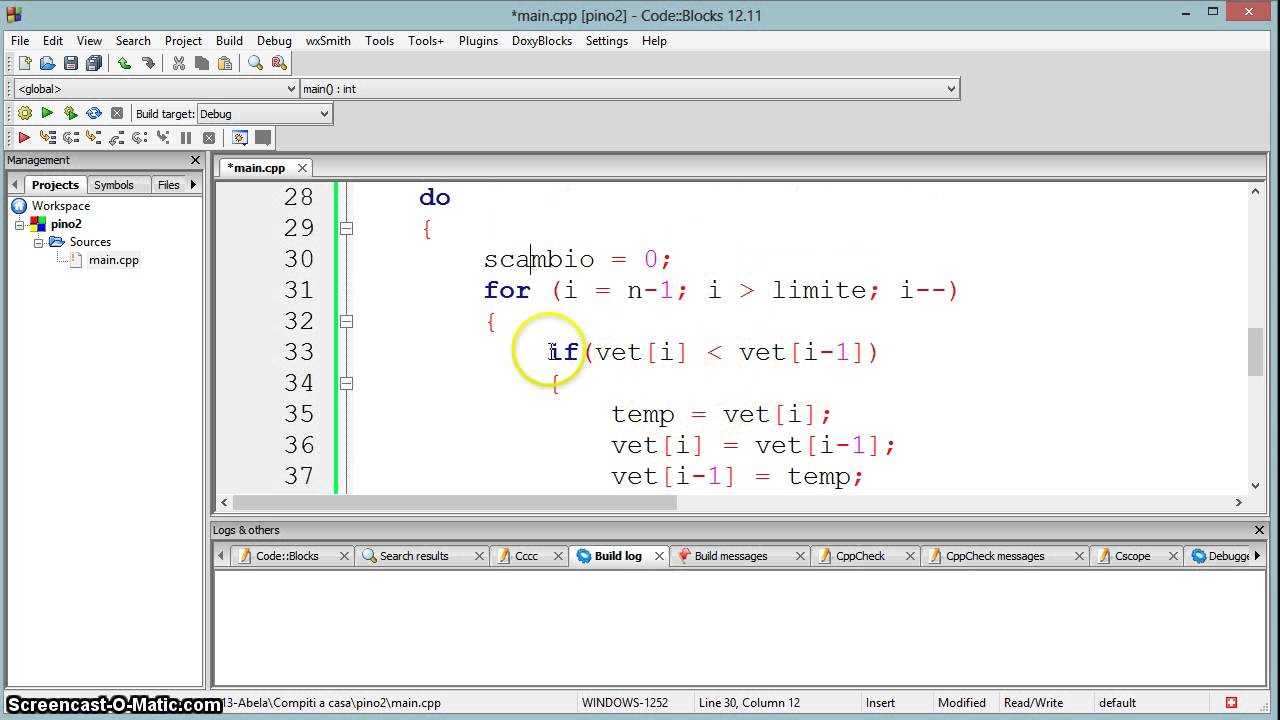Click the editor scrollbar down arrow

tap(1255, 484)
